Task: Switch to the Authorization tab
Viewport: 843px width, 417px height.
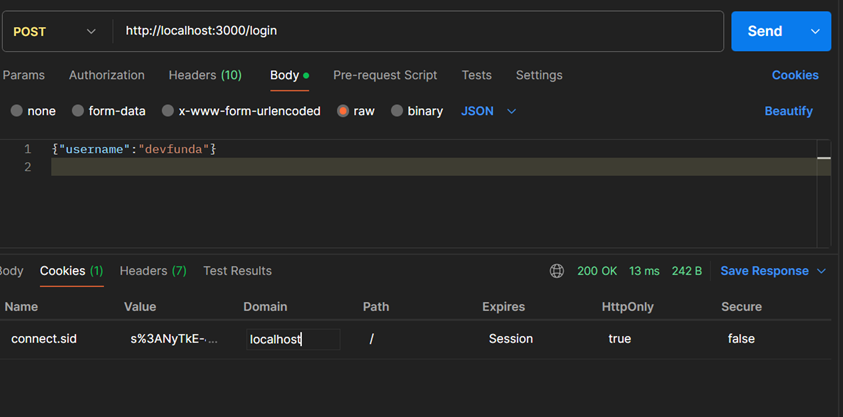Action: (106, 75)
